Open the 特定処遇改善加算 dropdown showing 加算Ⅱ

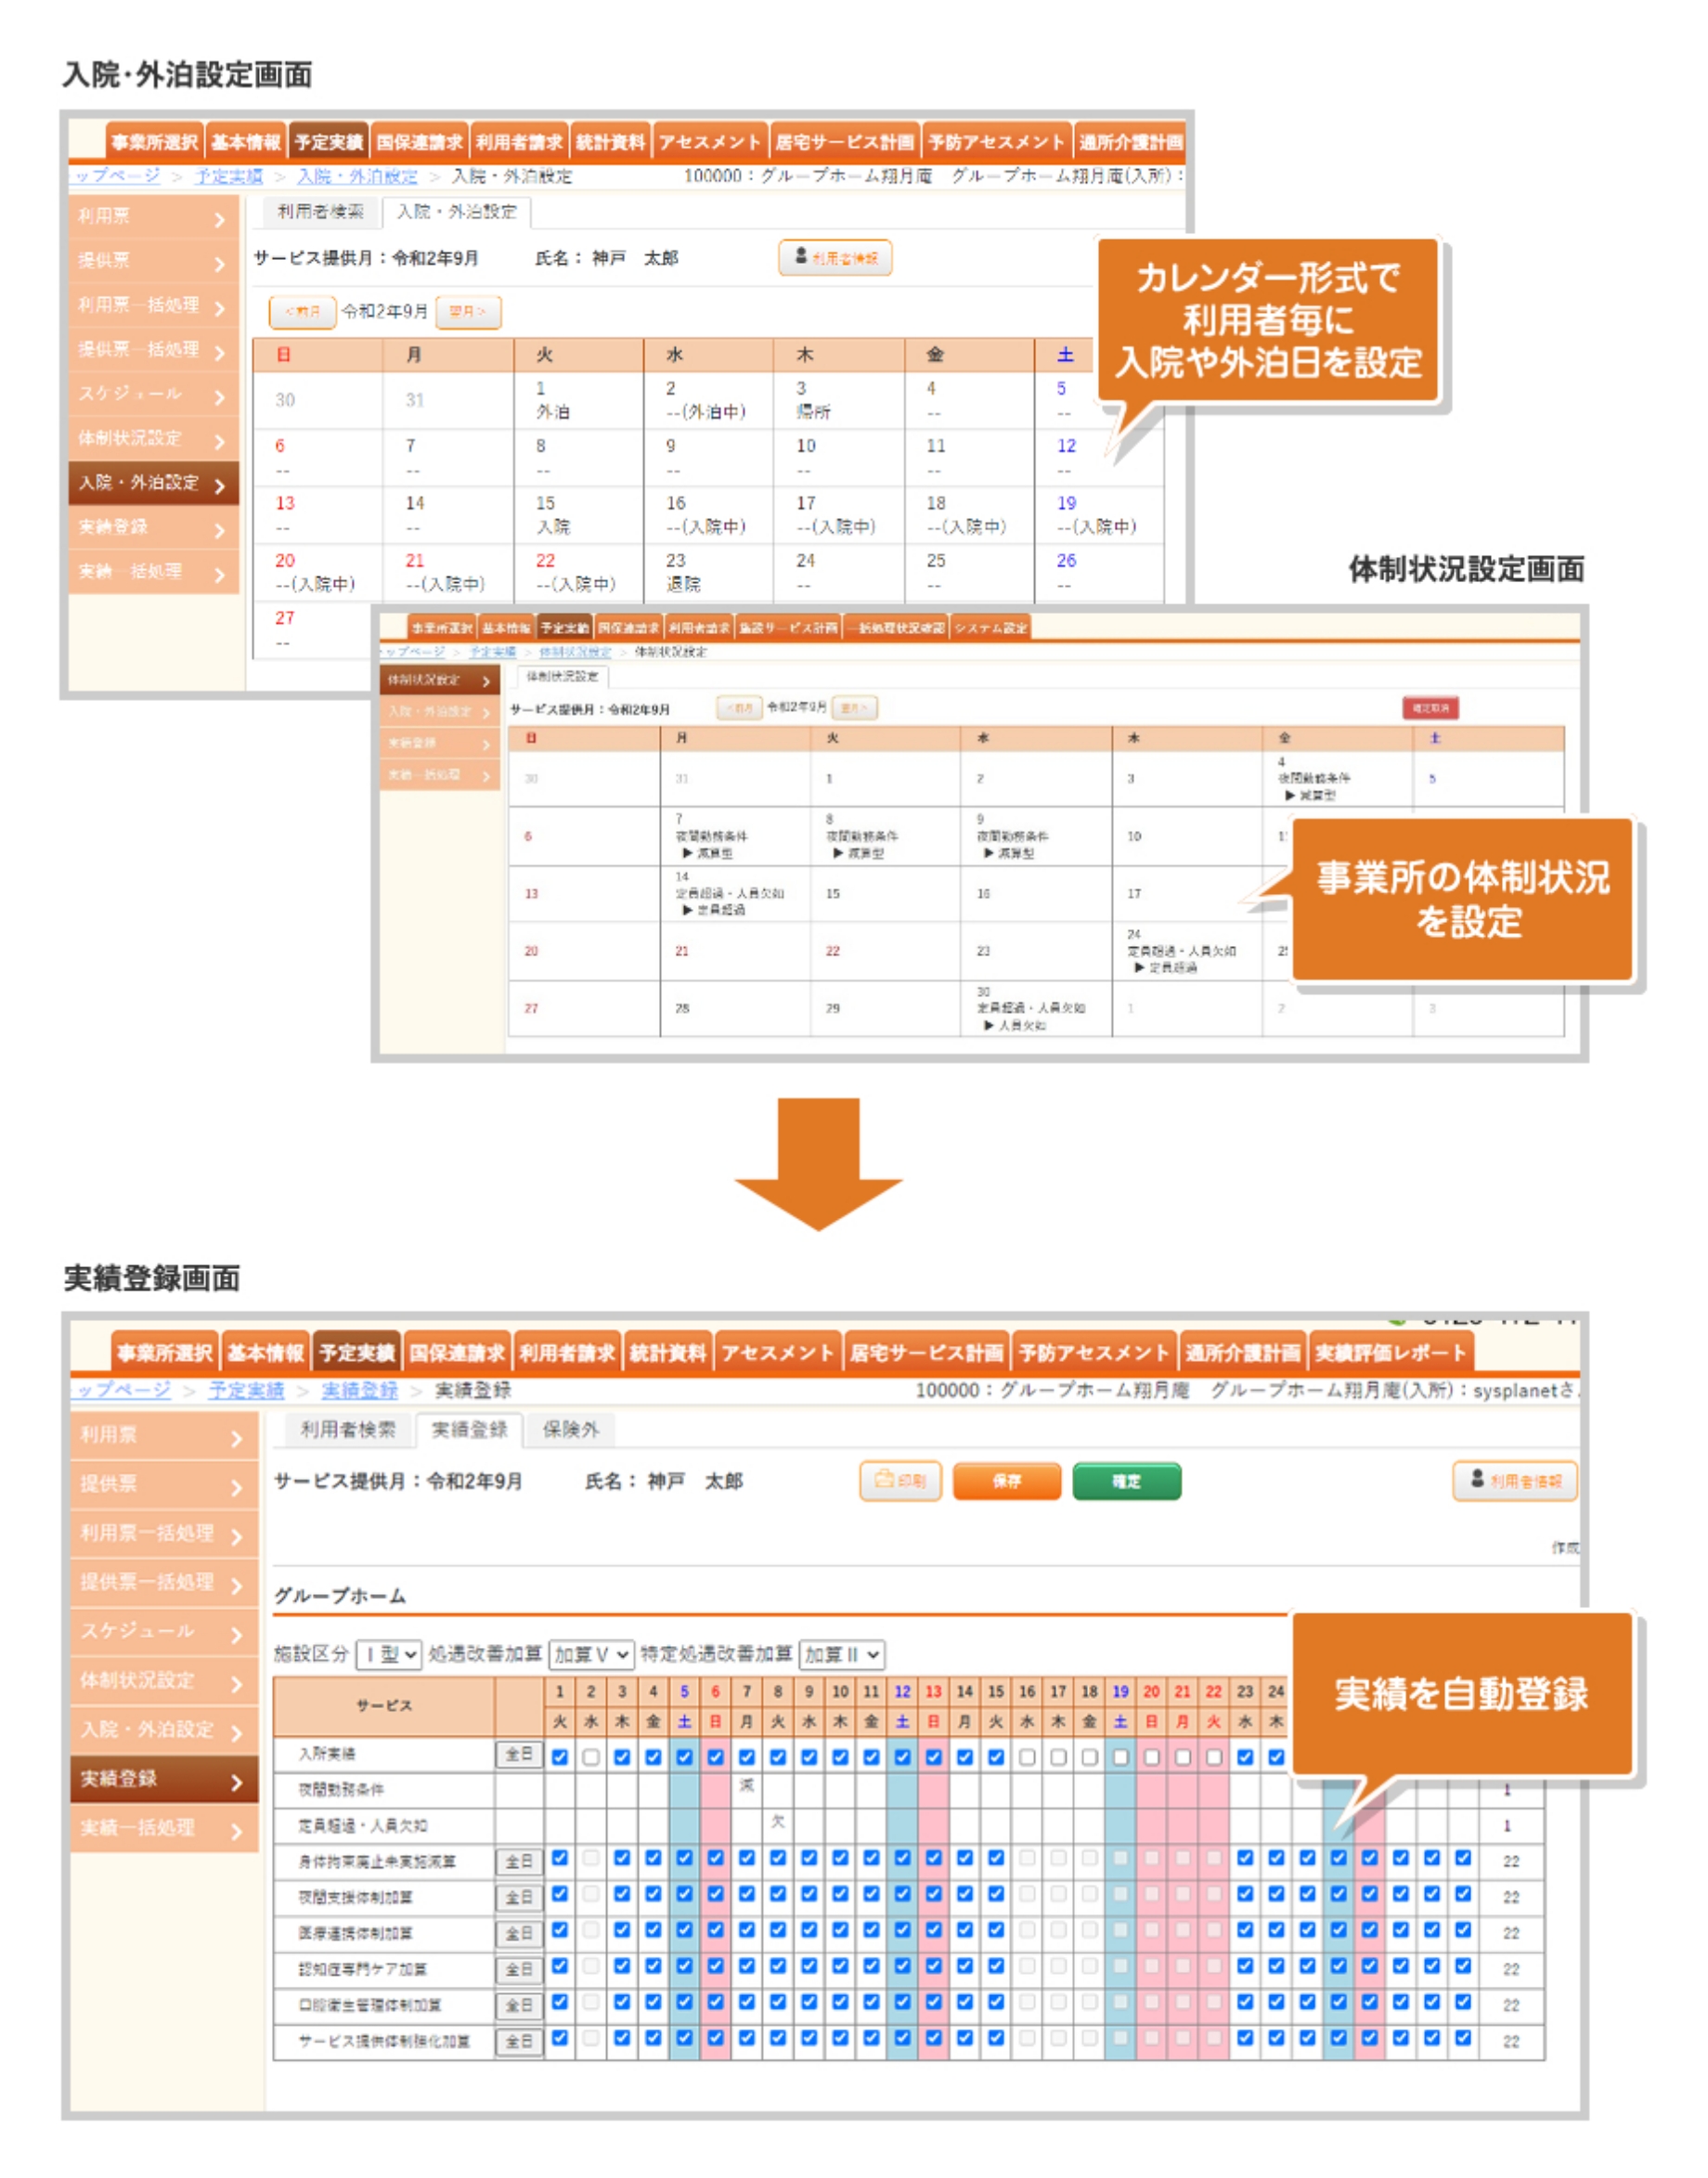point(842,1654)
